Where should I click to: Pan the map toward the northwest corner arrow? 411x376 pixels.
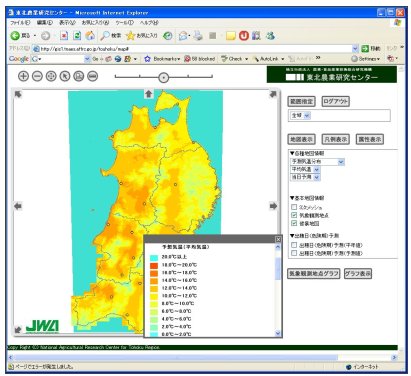click(x=18, y=94)
